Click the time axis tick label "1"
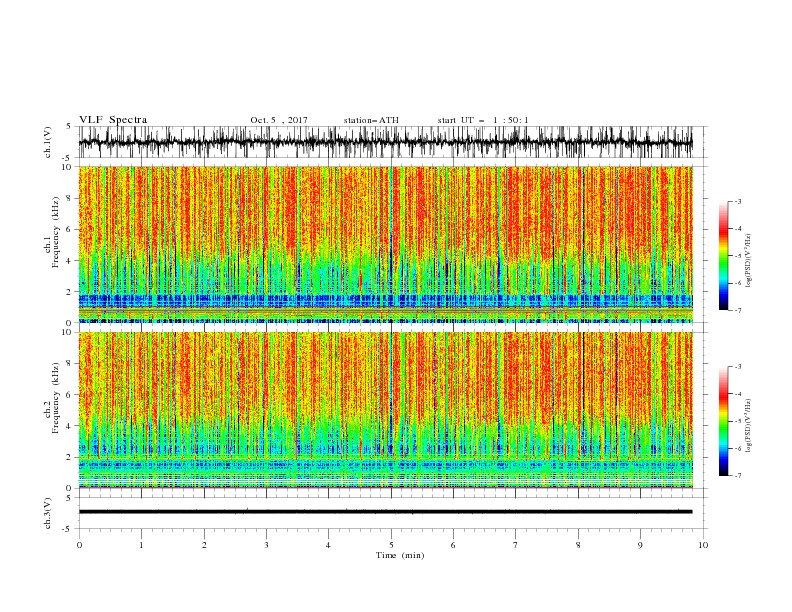This screenshot has height=612, width=792. [141, 545]
